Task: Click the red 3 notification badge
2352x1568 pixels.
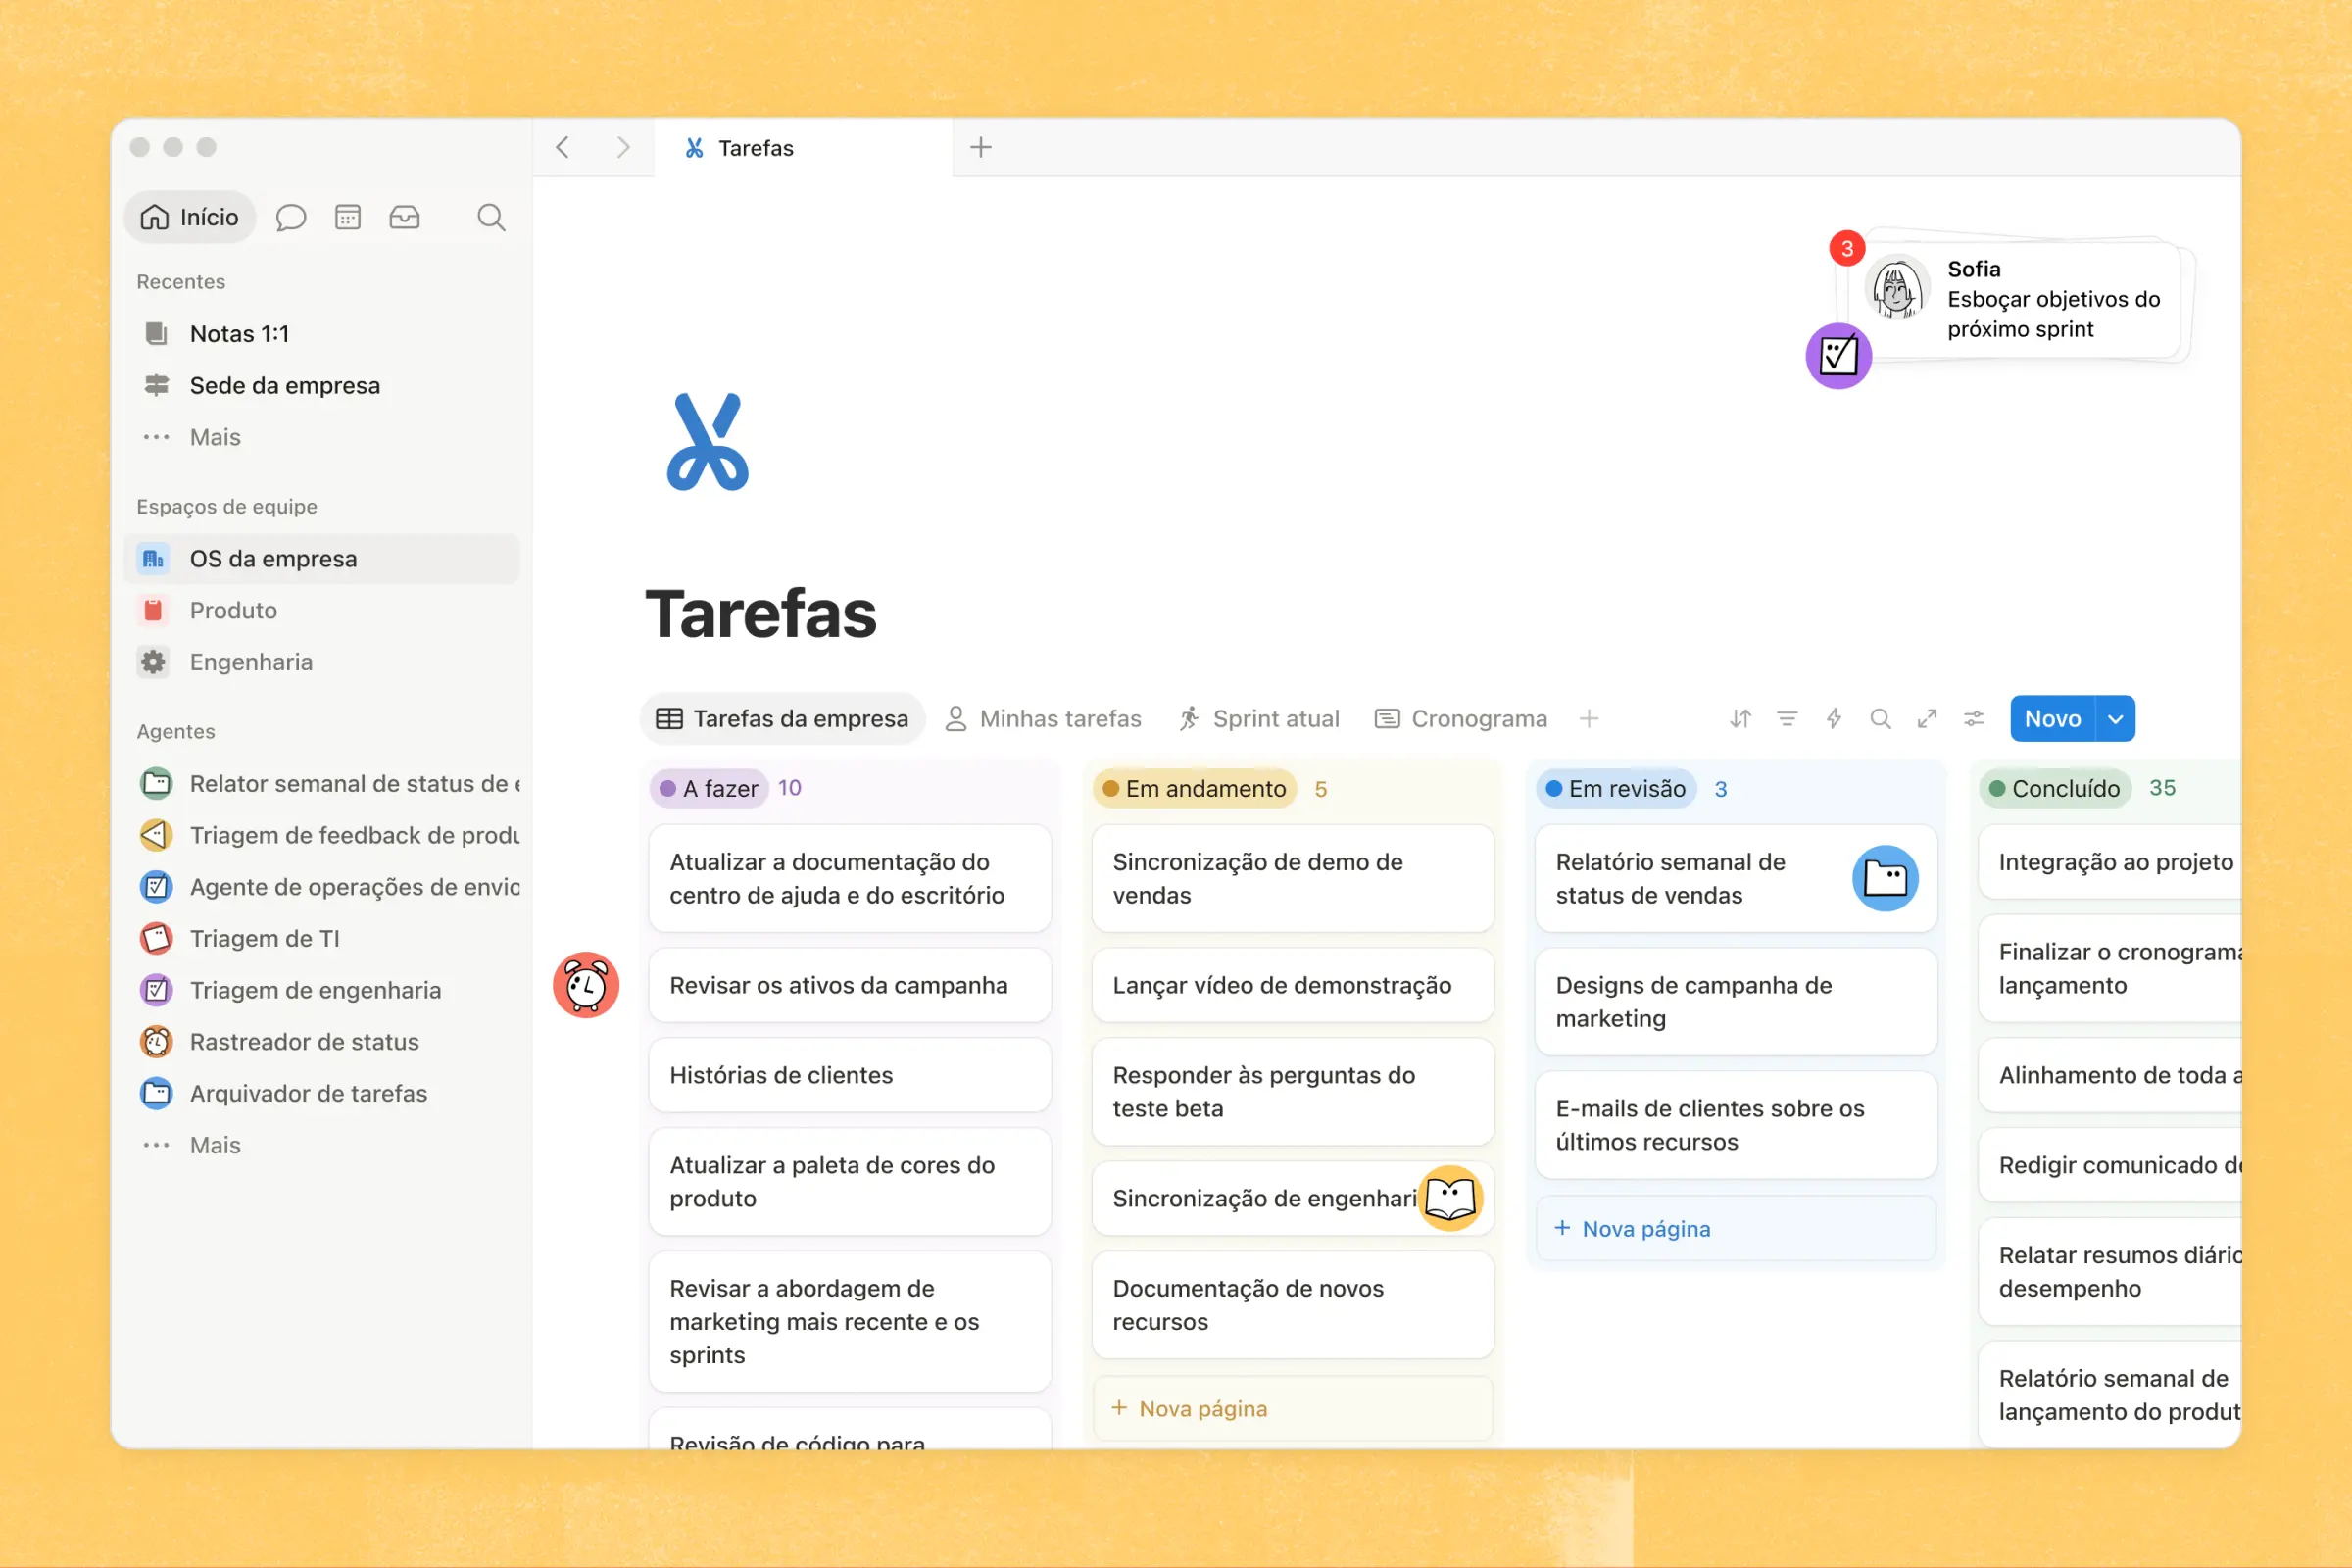Action: pyautogui.click(x=1847, y=248)
